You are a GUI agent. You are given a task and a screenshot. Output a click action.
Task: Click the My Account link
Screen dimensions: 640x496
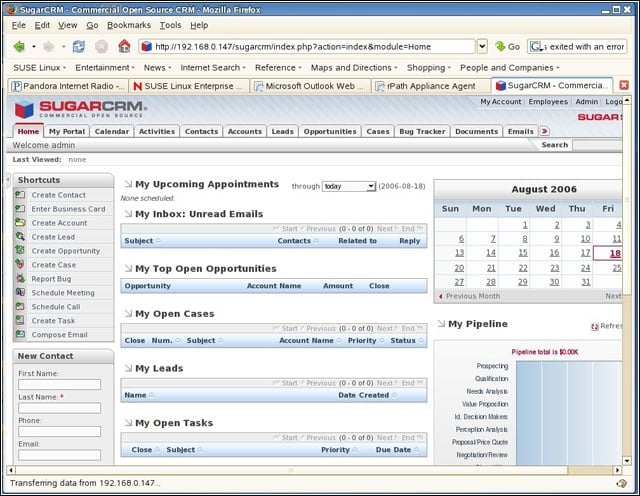click(500, 102)
